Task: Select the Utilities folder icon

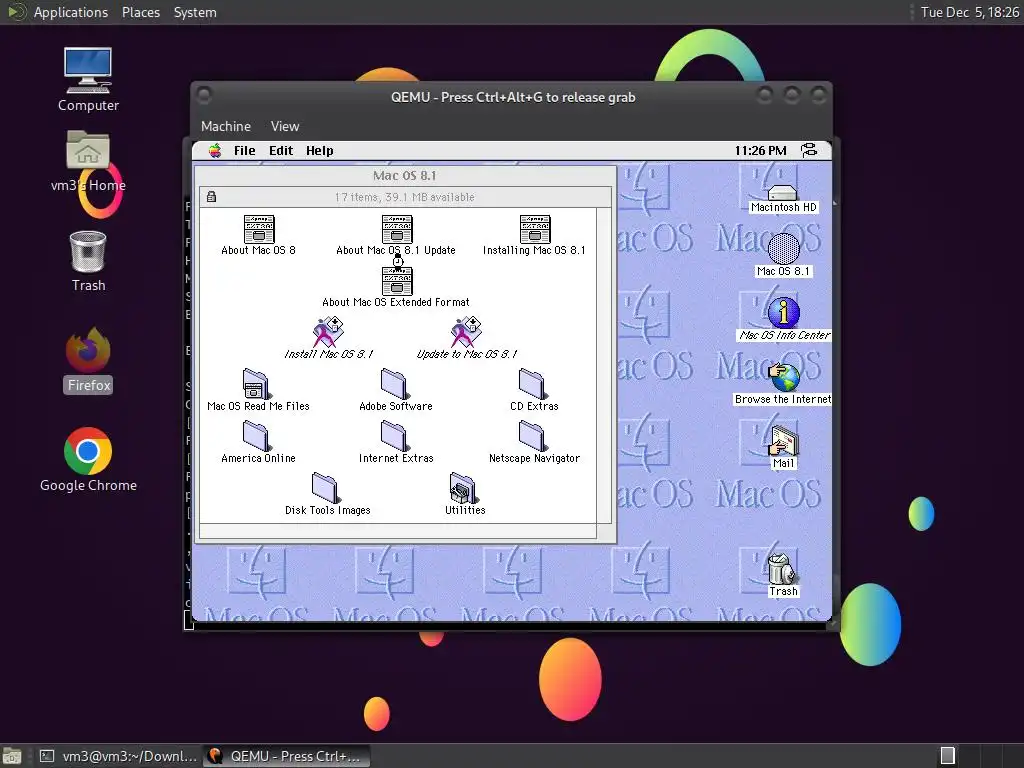Action: click(463, 488)
